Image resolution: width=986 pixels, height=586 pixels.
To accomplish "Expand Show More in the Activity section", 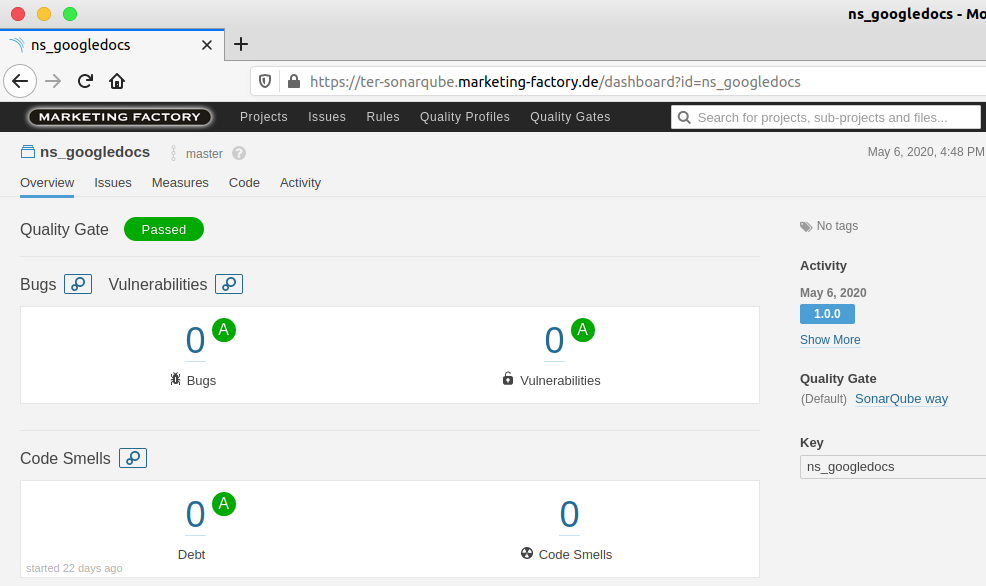I will (x=829, y=339).
